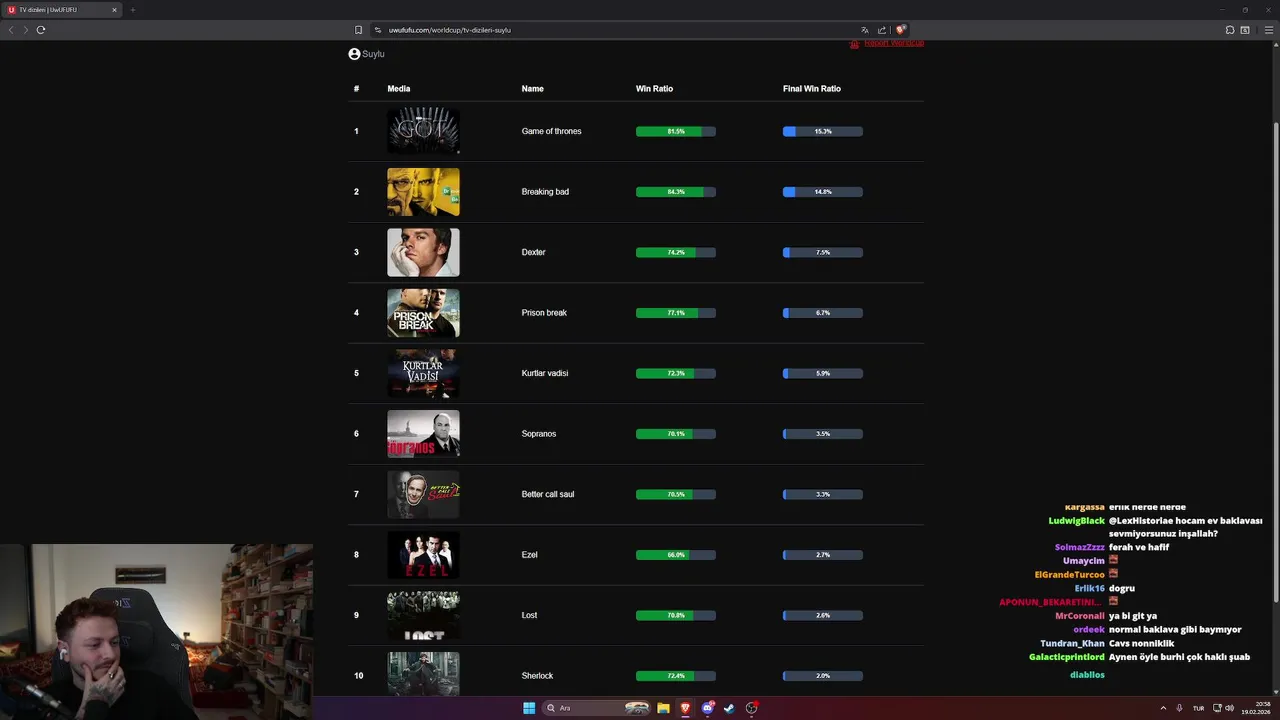Click the 'Kurtlar vadisi' name text

coord(544,373)
